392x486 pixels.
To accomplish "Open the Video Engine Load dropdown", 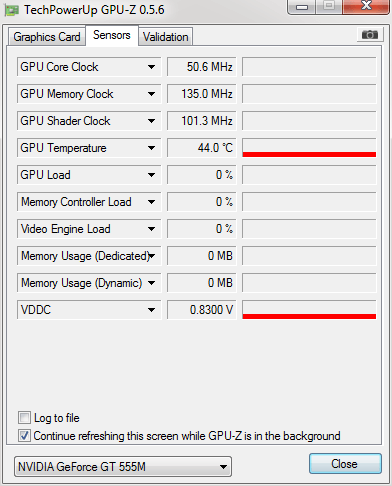I will coord(151,229).
